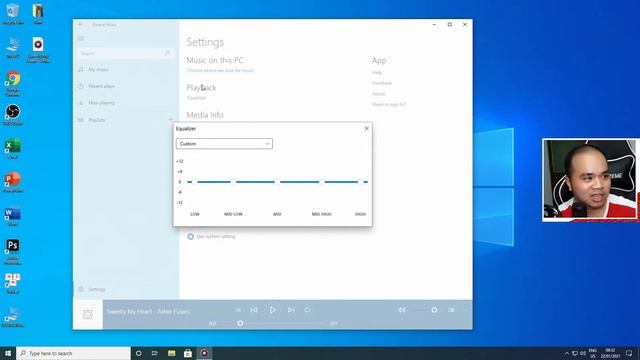The width and height of the screenshot is (640, 360).
Task: Click Task View button on taskbar
Action: pos(155,353)
